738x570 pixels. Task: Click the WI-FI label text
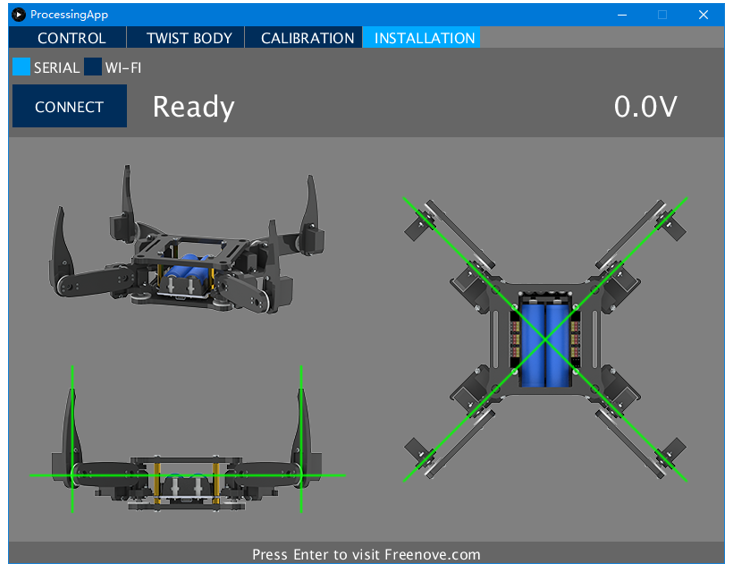tap(123, 68)
